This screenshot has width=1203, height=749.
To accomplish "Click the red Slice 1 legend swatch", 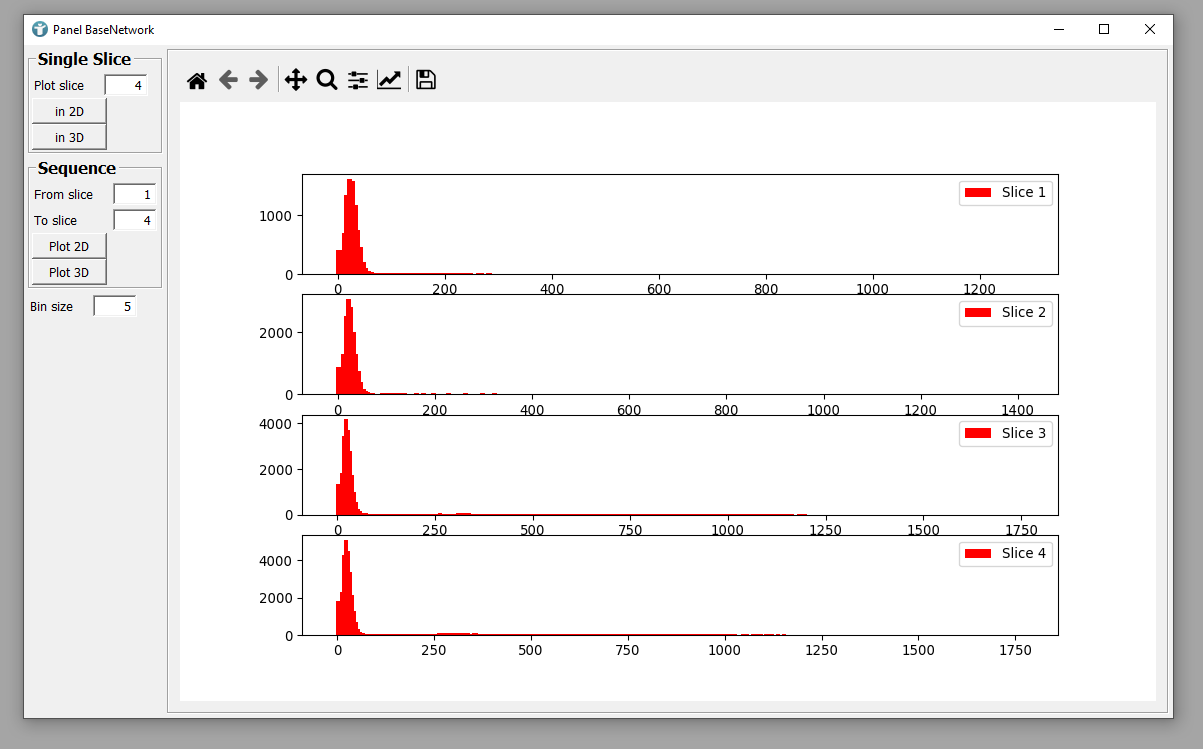I will 978,193.
